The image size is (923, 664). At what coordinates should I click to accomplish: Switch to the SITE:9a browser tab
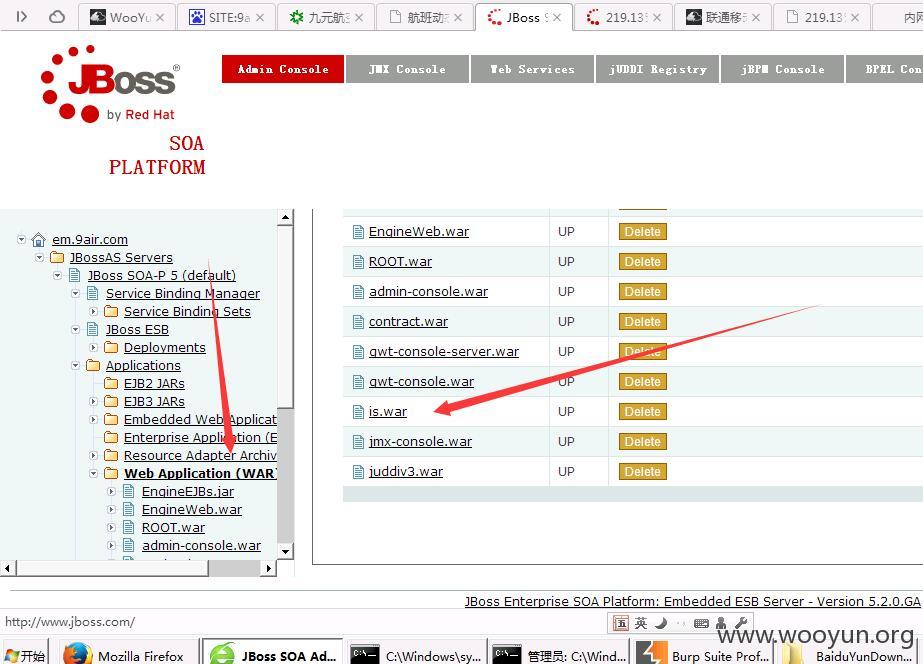[x=227, y=17]
